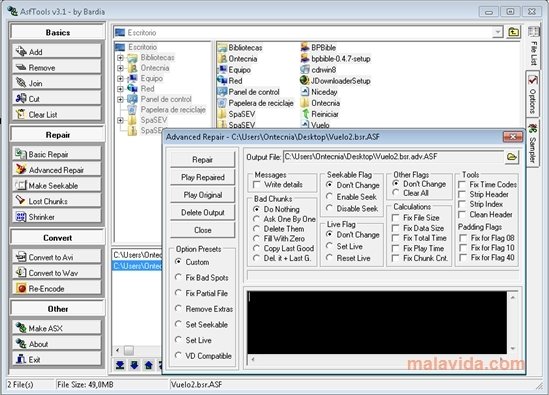Viewport: 549px width, 395px height.
Task: Select VD Compatible preset
Action: [x=178, y=355]
